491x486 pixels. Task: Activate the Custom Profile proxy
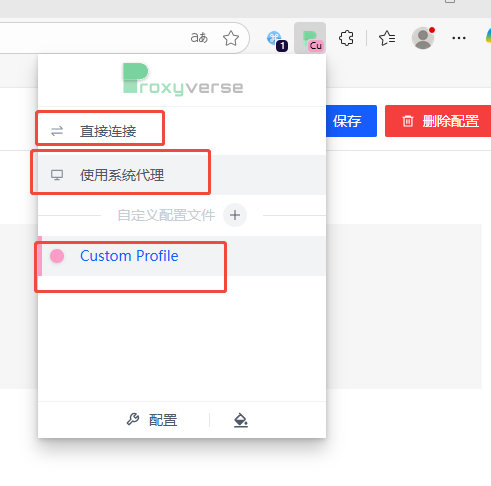point(182,256)
